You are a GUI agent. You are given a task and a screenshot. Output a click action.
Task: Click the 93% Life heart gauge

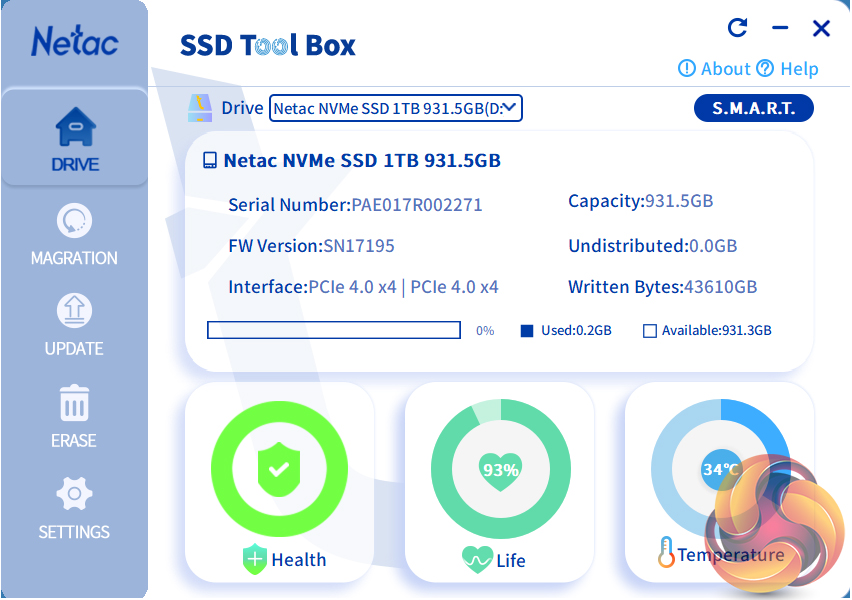pos(500,468)
